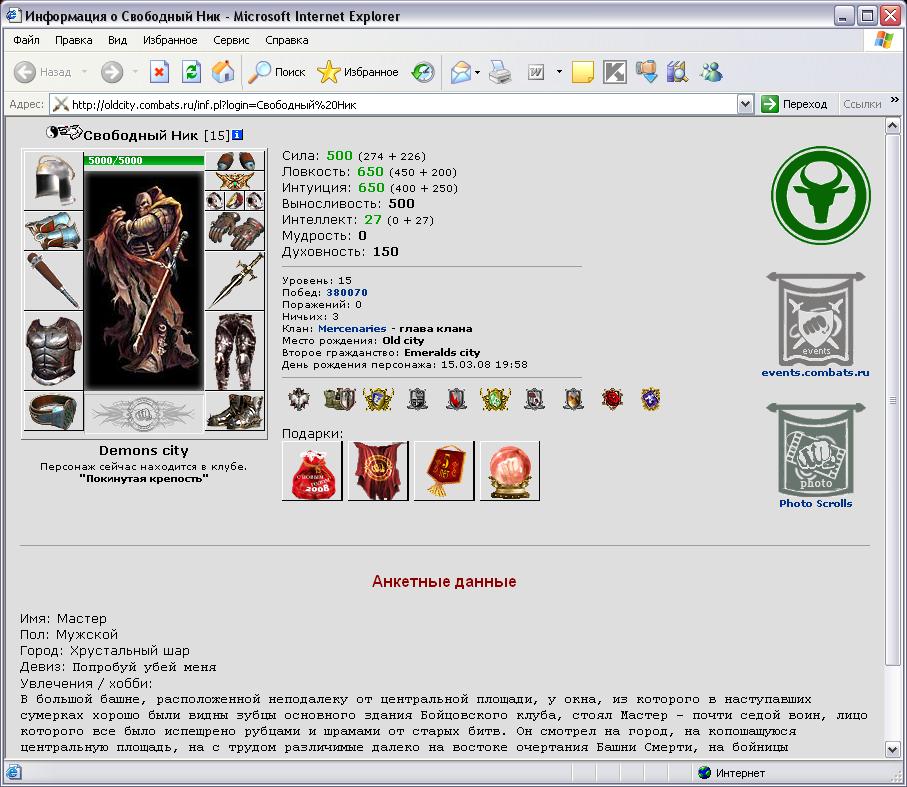The width and height of the screenshot is (907, 787).
Task: Open the Правка menu
Action: 73,40
